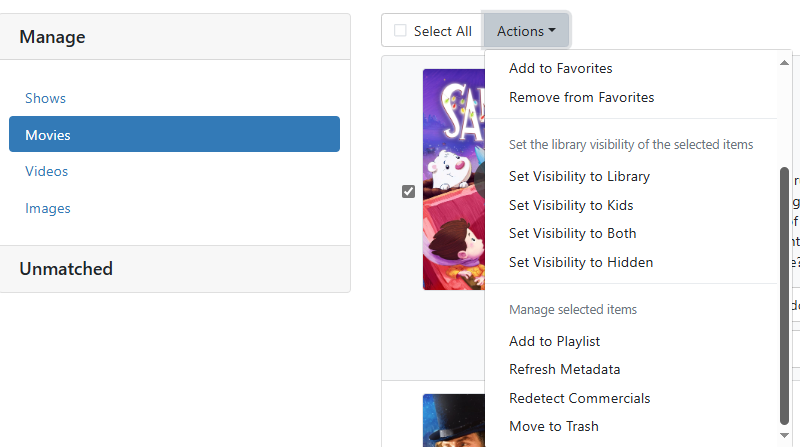This screenshot has width=800, height=447.
Task: Expand the Unmatched section header
Action: (66, 269)
